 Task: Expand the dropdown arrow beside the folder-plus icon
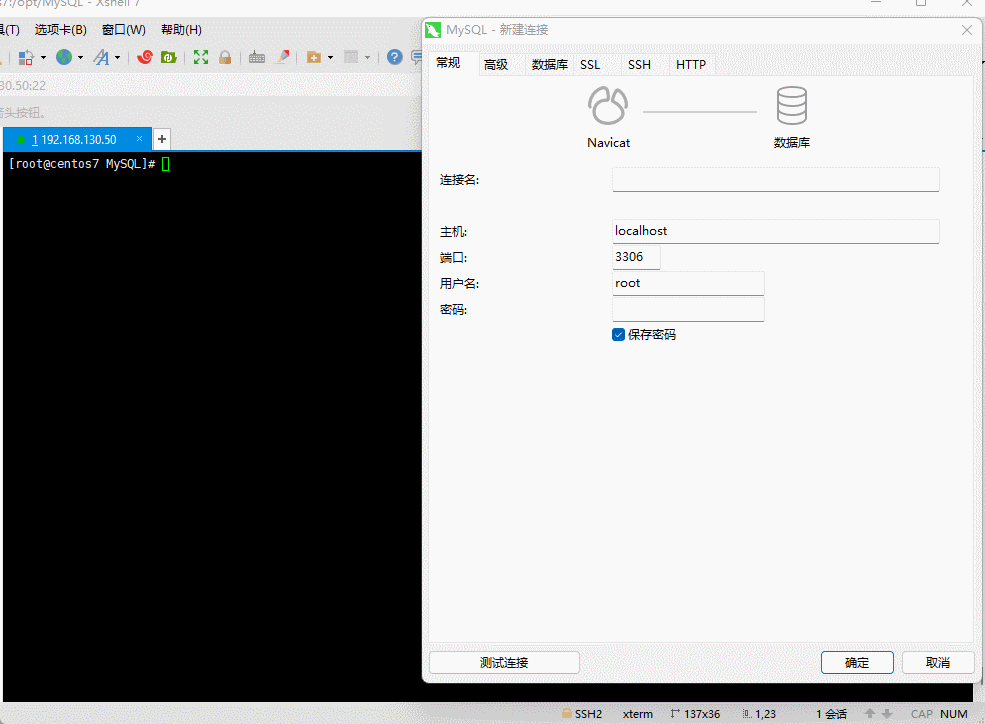click(x=330, y=58)
